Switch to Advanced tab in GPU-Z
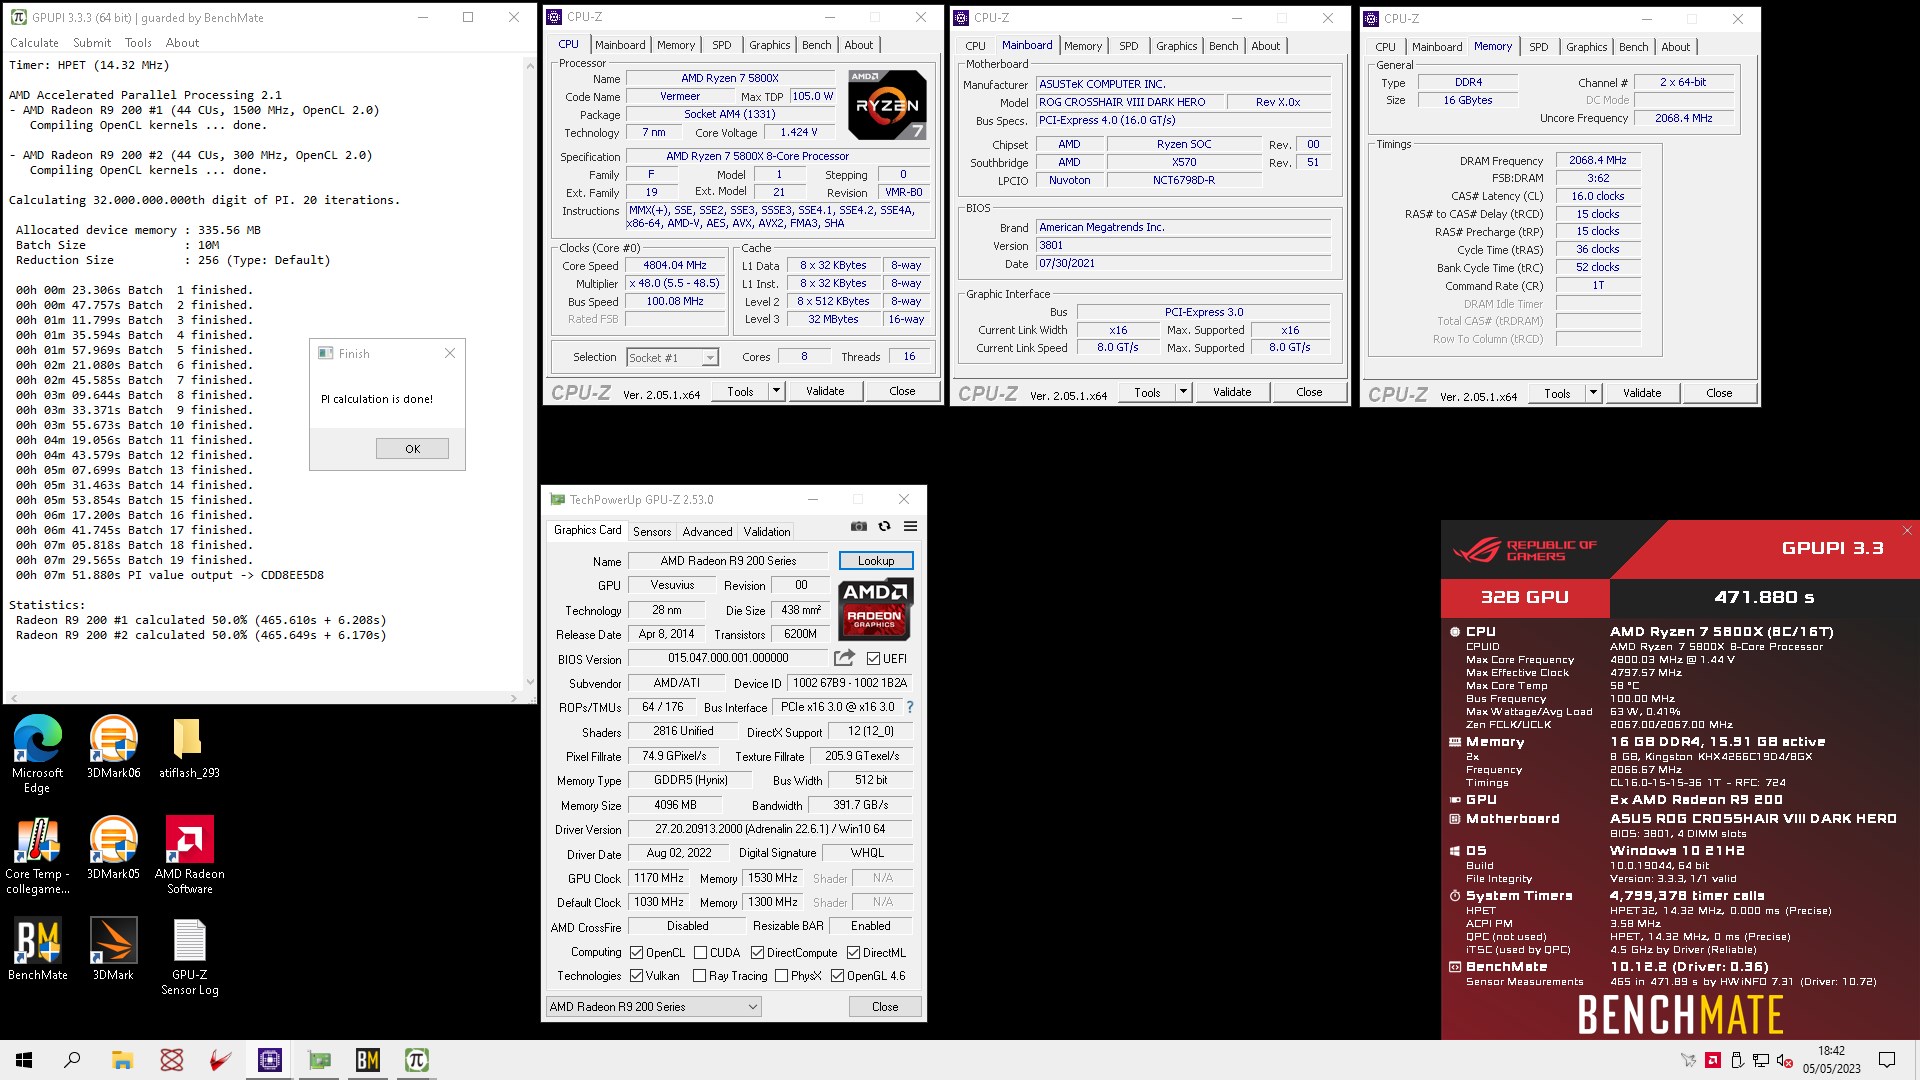This screenshot has width=1920, height=1080. [707, 531]
